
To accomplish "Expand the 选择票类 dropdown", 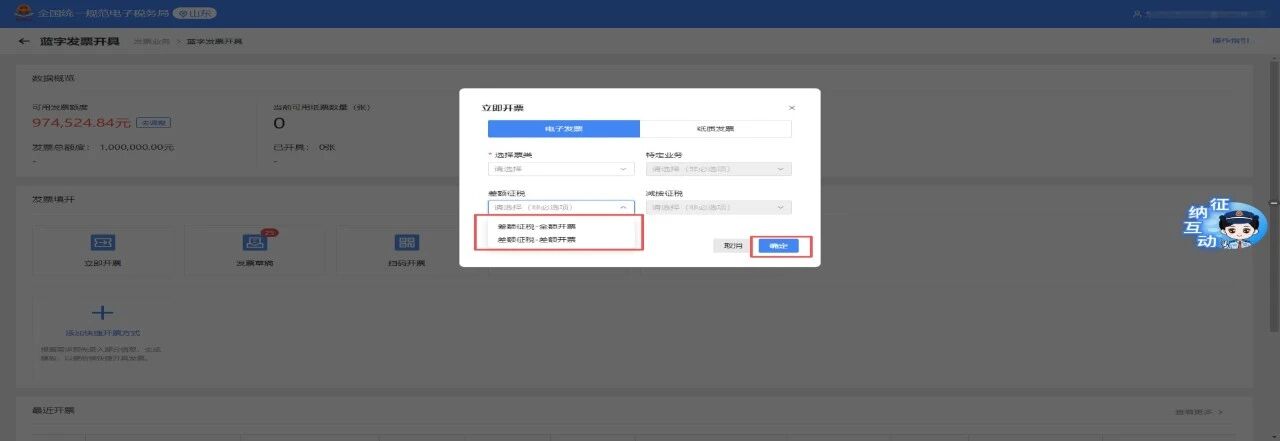I will click(560, 169).
